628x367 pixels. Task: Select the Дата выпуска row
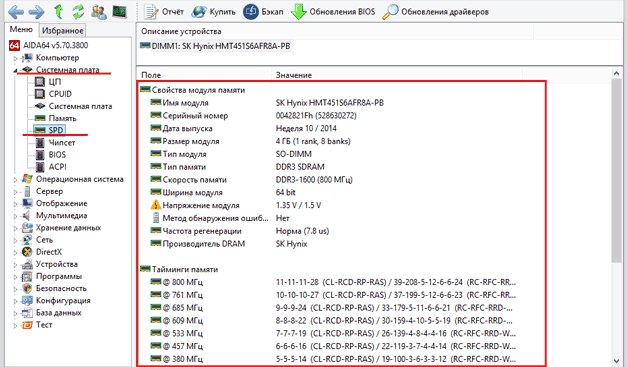pyautogui.click(x=243, y=129)
